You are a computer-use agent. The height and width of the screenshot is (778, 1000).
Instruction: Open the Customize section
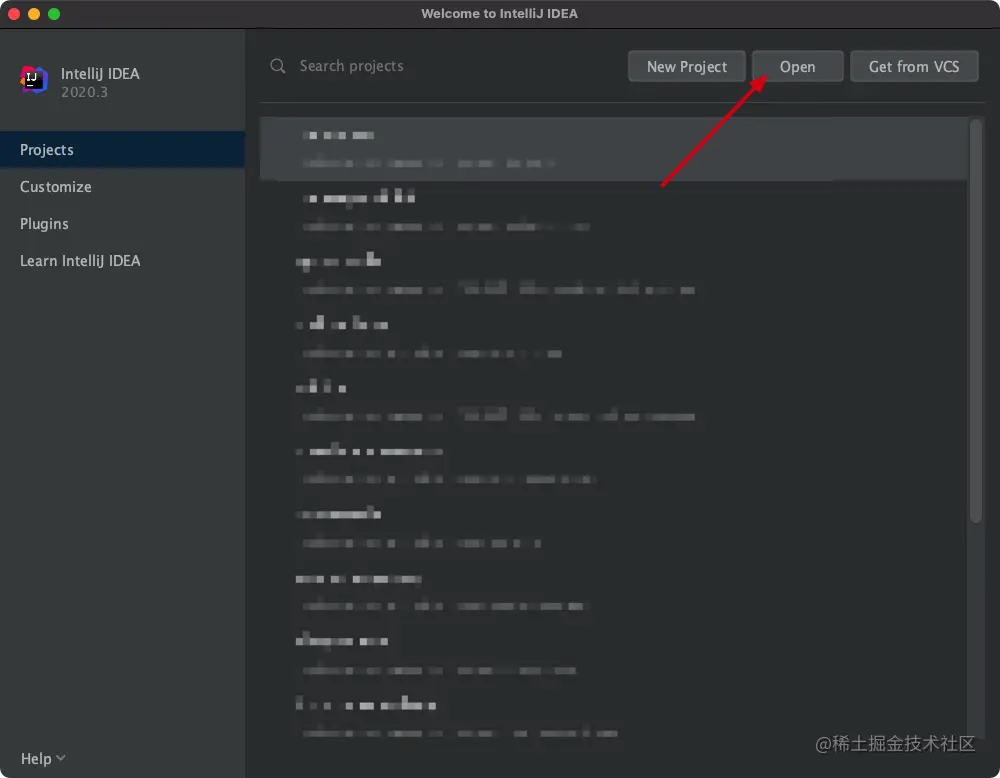(x=122, y=187)
